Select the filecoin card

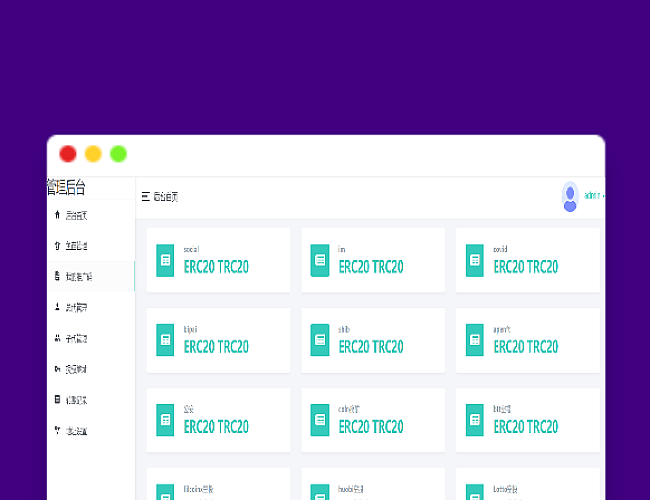point(218,486)
